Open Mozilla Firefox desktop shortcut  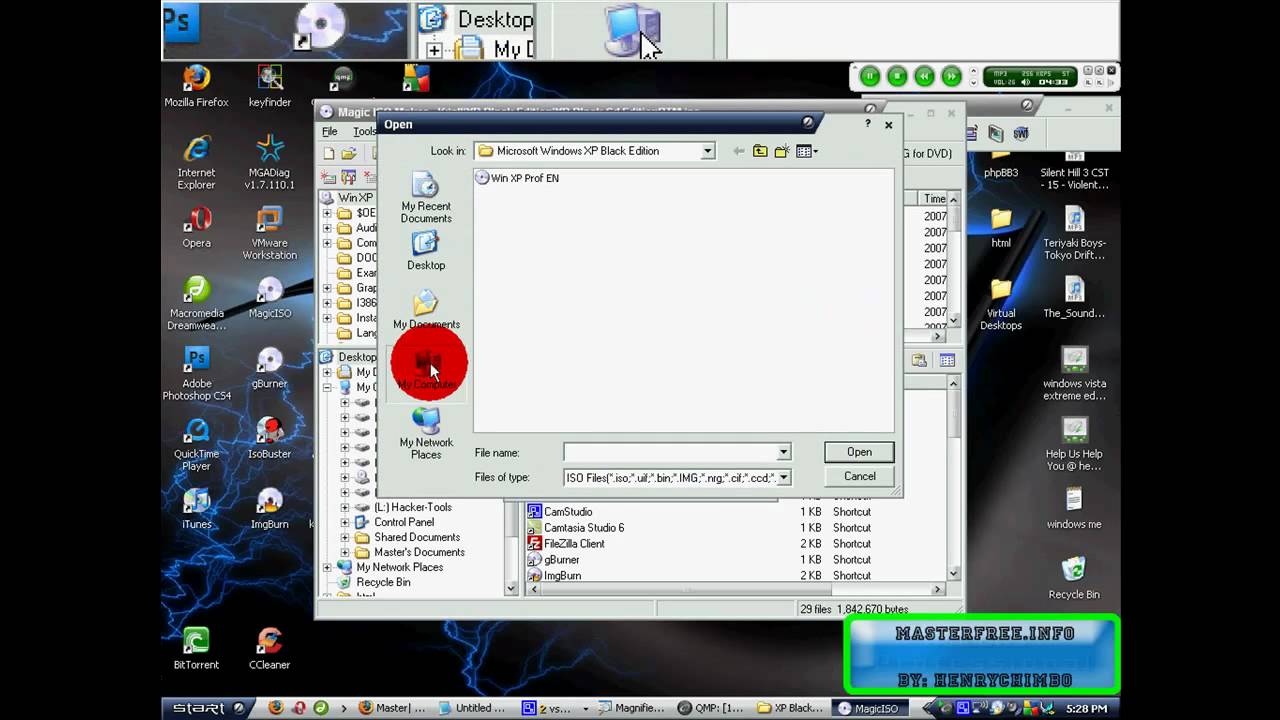pyautogui.click(x=196, y=86)
